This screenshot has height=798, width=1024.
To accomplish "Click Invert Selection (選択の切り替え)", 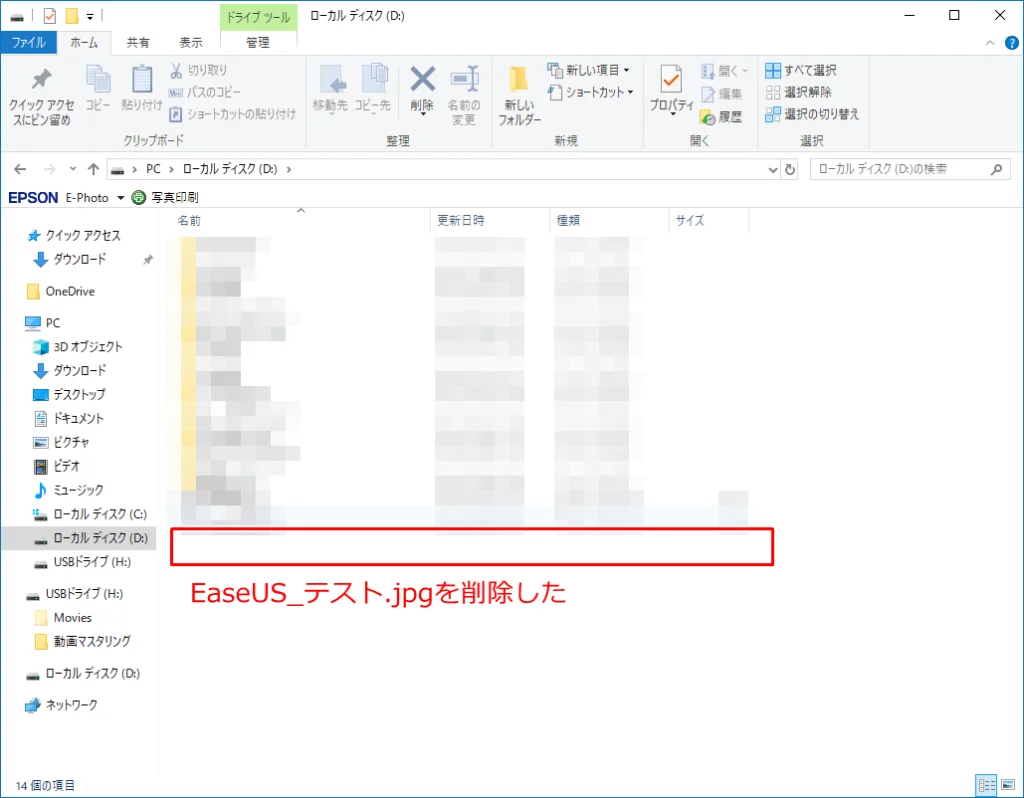I will click(x=811, y=114).
